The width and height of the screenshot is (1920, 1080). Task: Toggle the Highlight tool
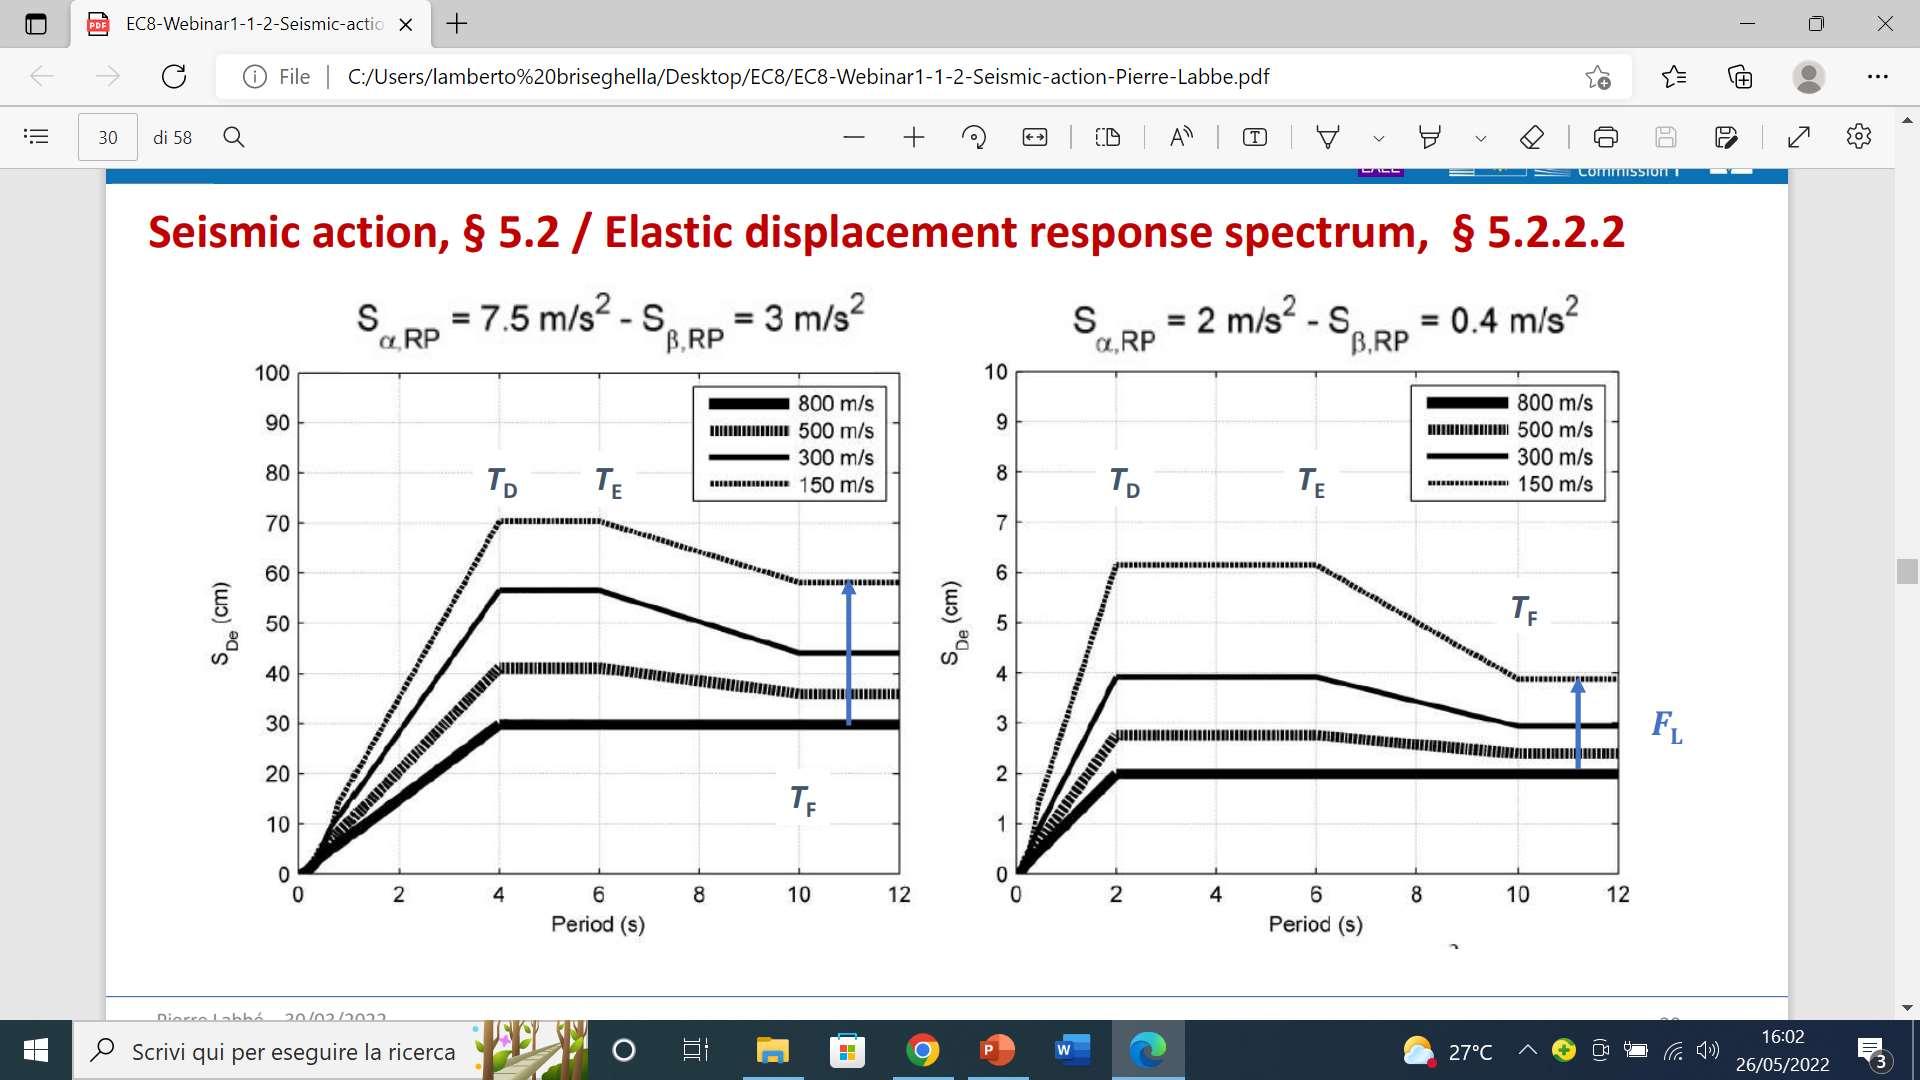(x=1429, y=137)
